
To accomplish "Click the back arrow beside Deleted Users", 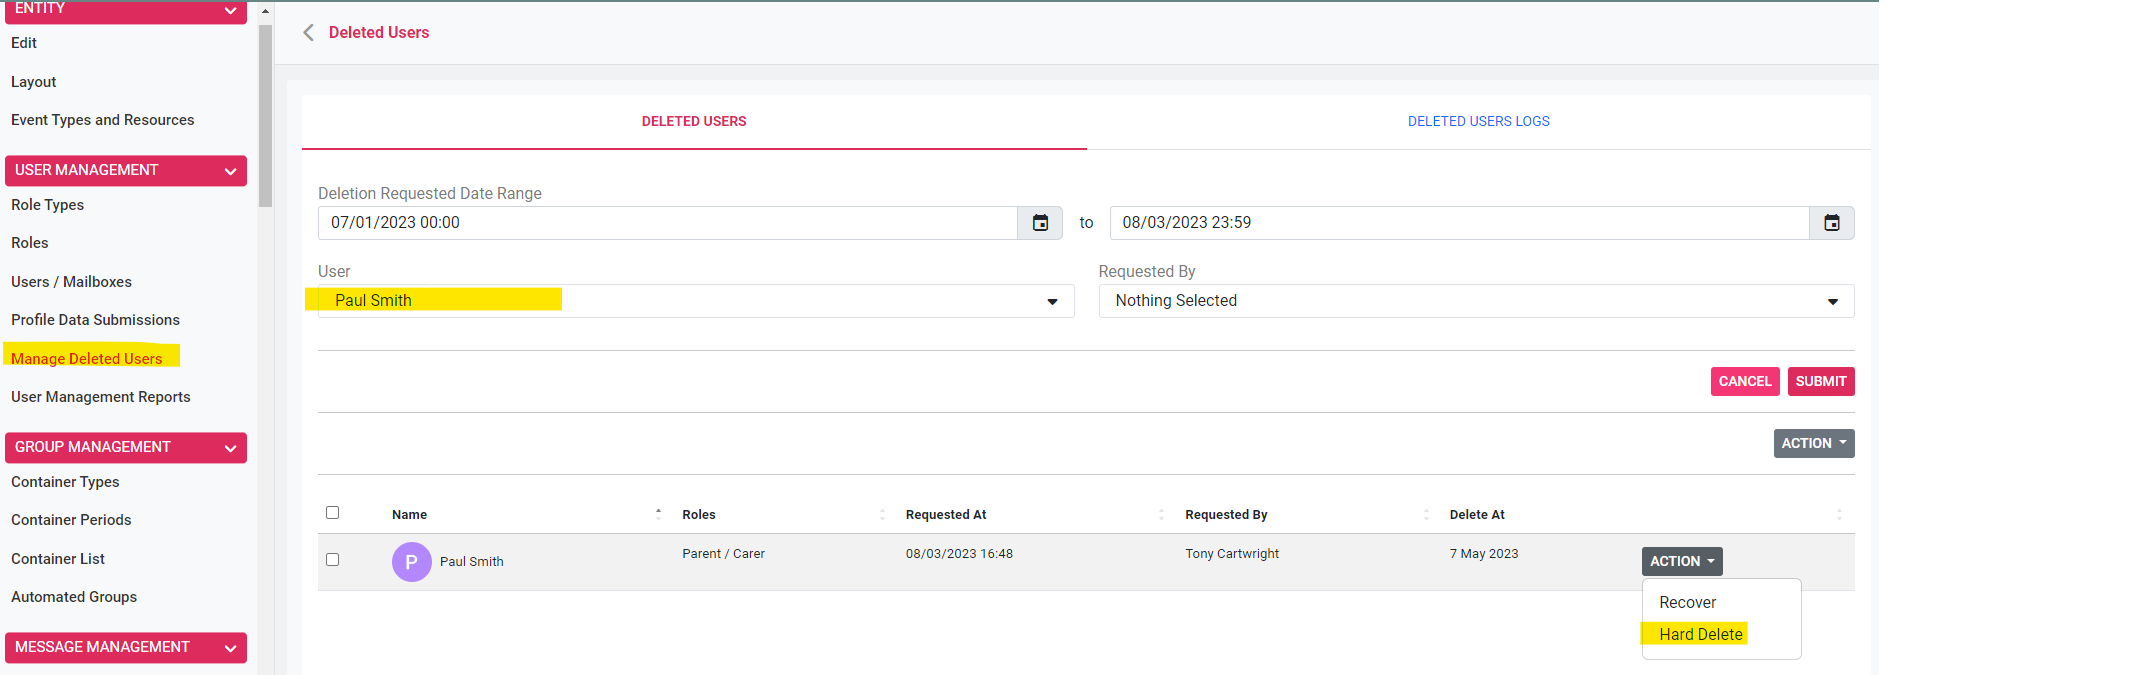I will coord(309,33).
